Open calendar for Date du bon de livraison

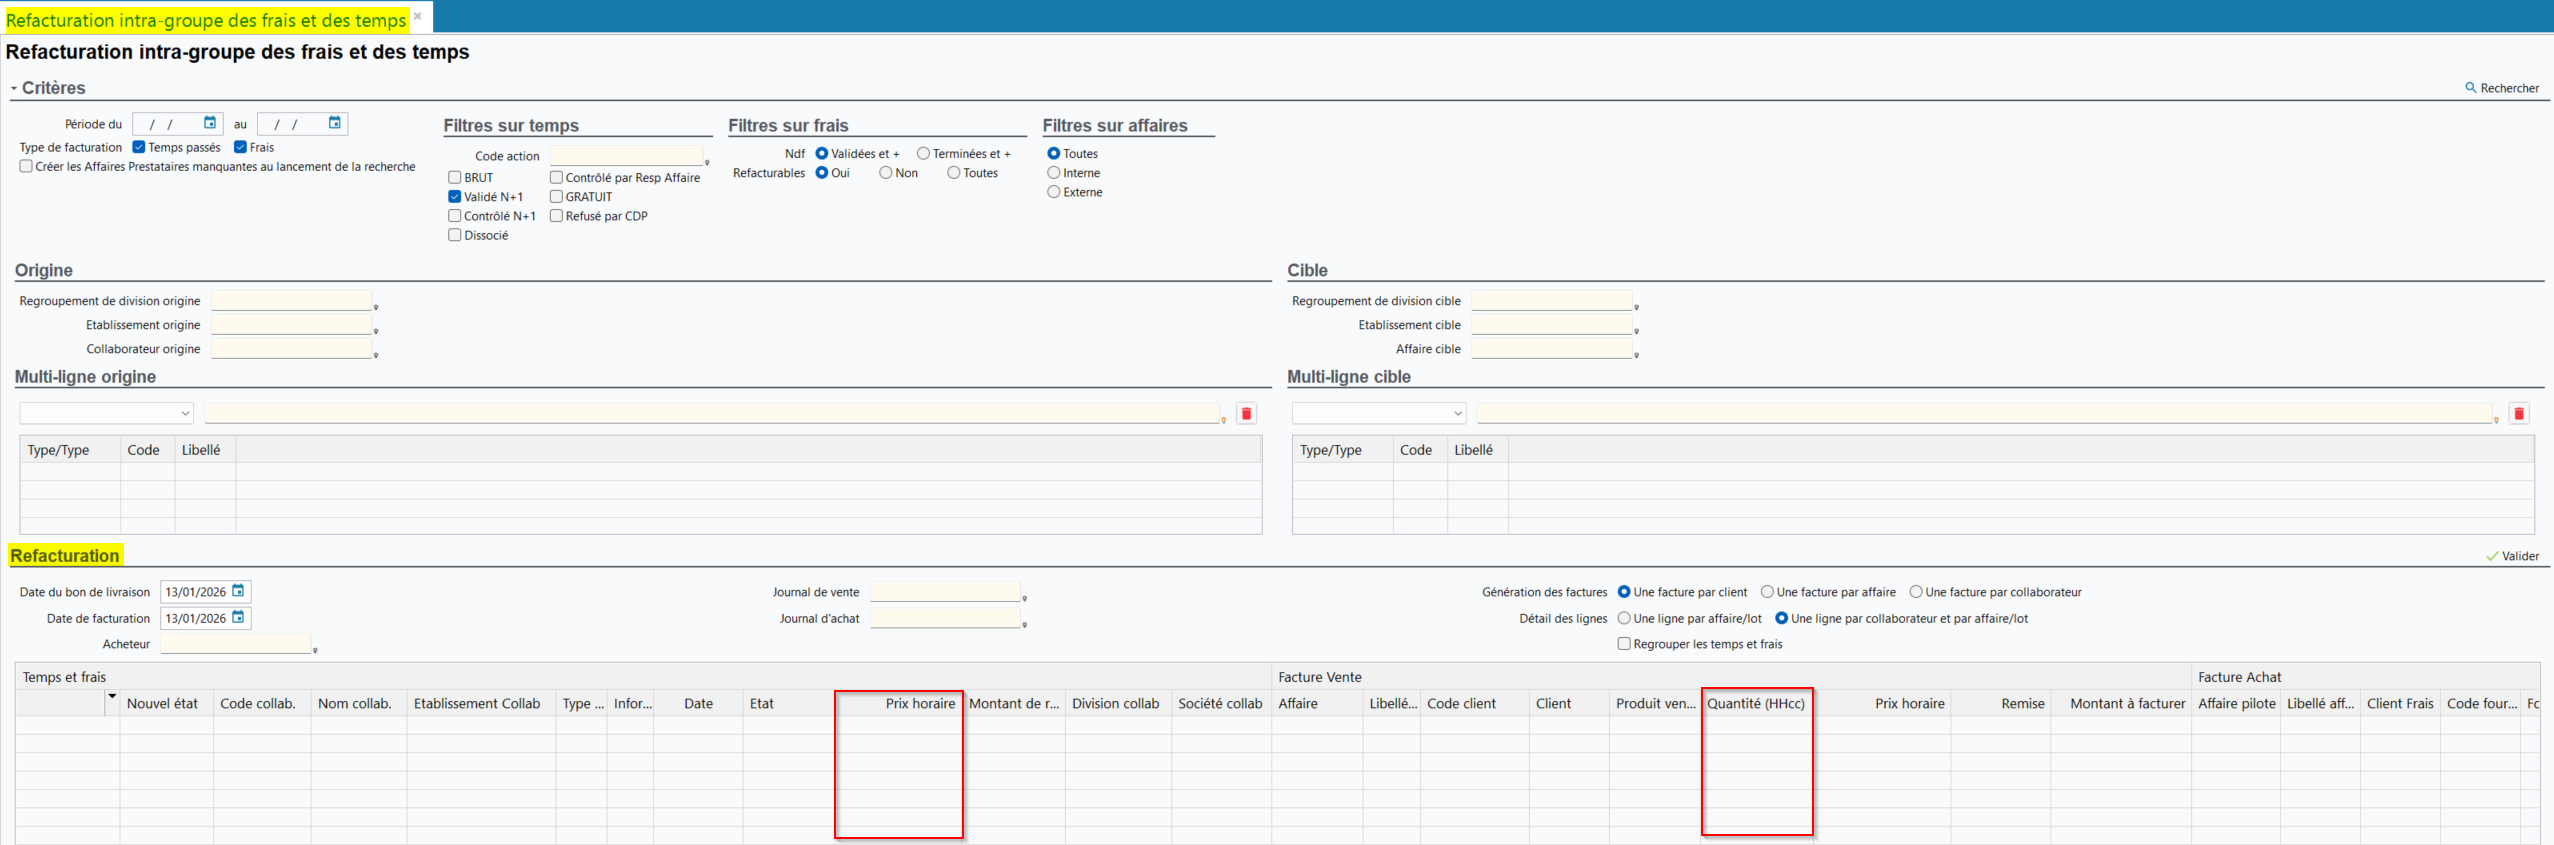pos(239,591)
